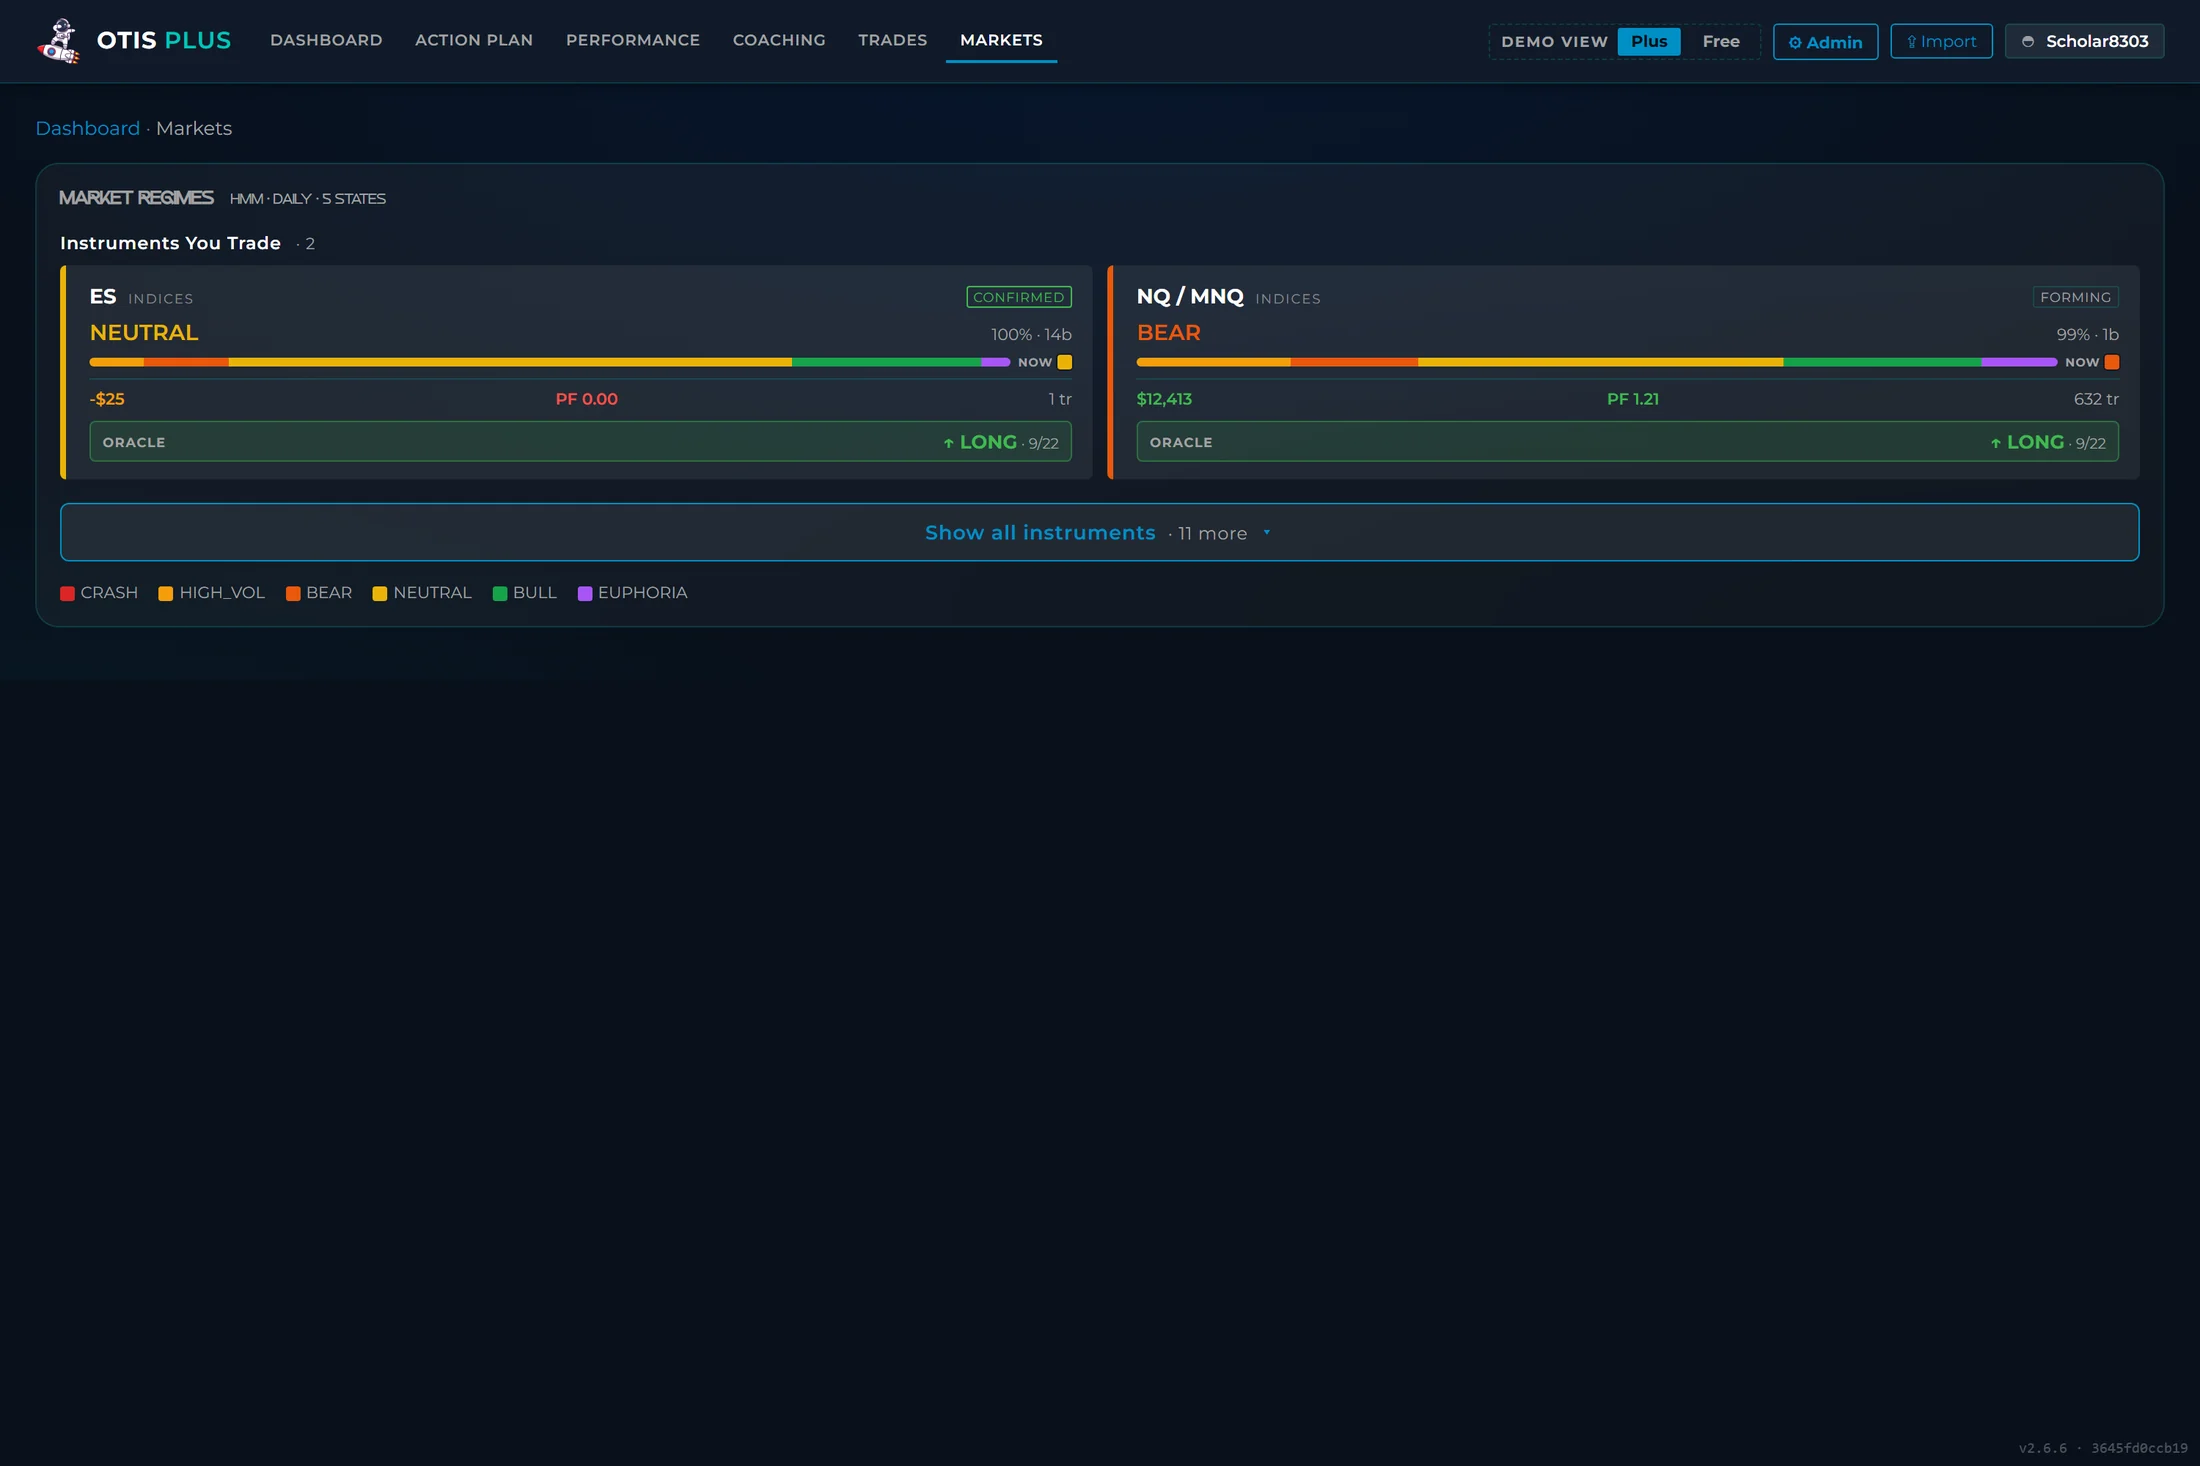Click the ES NOW yellow regime square
The width and height of the screenshot is (2200, 1466).
coord(1065,362)
